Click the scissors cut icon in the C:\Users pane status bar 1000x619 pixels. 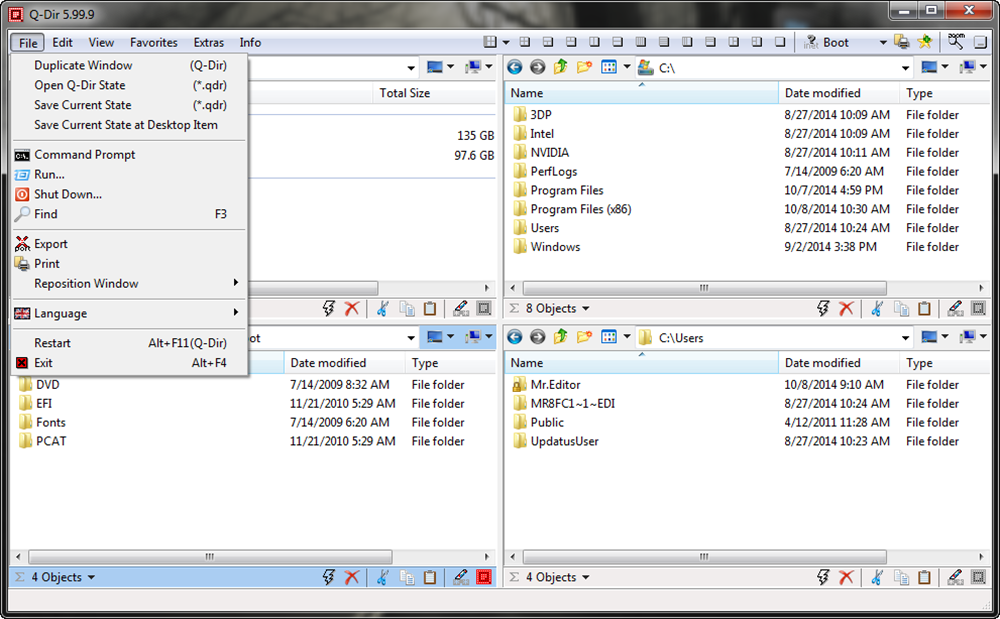pyautogui.click(x=878, y=578)
